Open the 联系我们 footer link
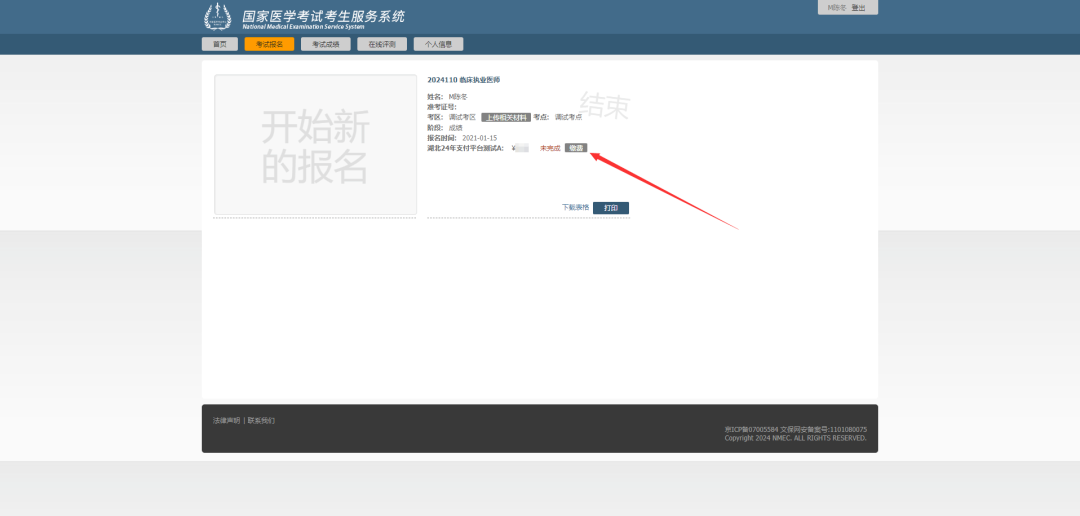Image resolution: width=1080 pixels, height=516 pixels. (261, 420)
